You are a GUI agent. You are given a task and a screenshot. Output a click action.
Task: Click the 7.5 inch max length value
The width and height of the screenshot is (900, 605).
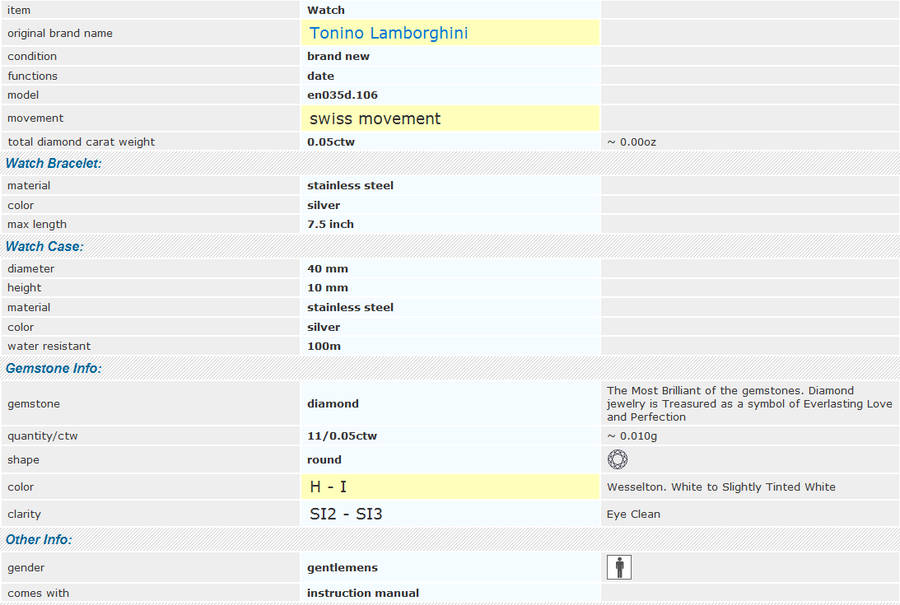[330, 224]
